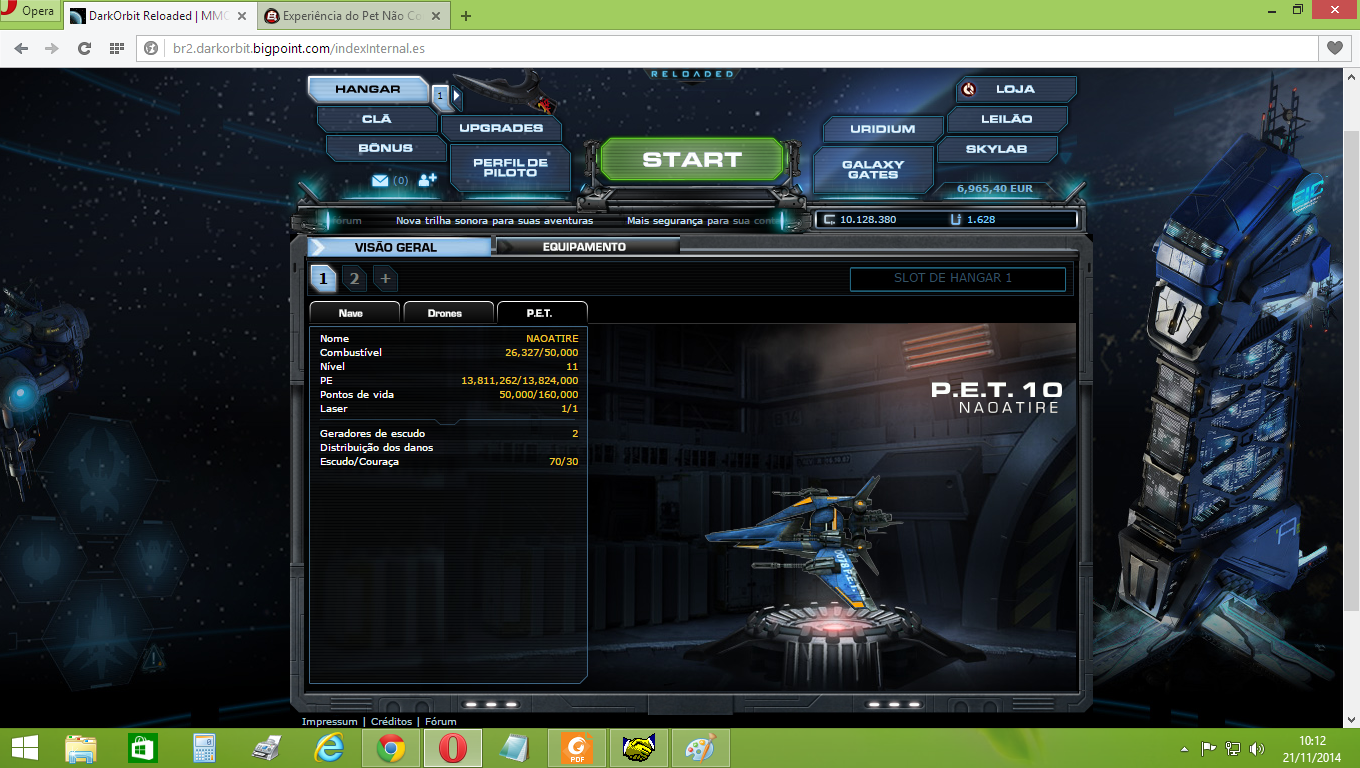Switch to Google Chrome in the taskbar

(391, 748)
